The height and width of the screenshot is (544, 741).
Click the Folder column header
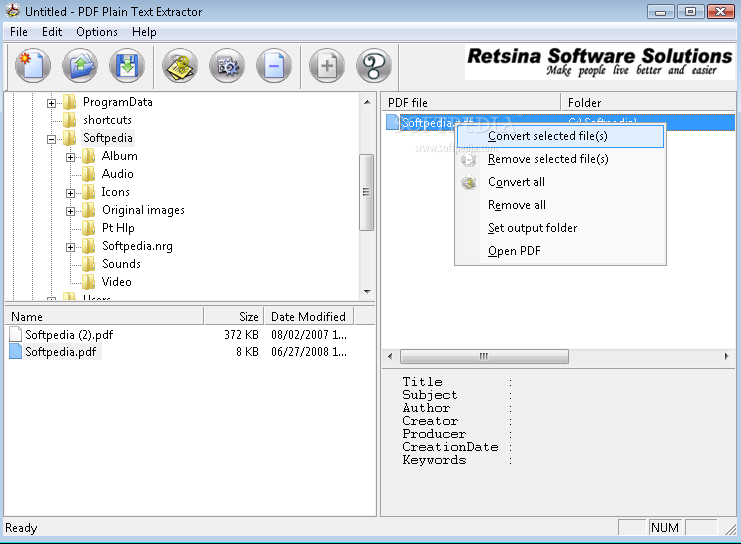585,102
